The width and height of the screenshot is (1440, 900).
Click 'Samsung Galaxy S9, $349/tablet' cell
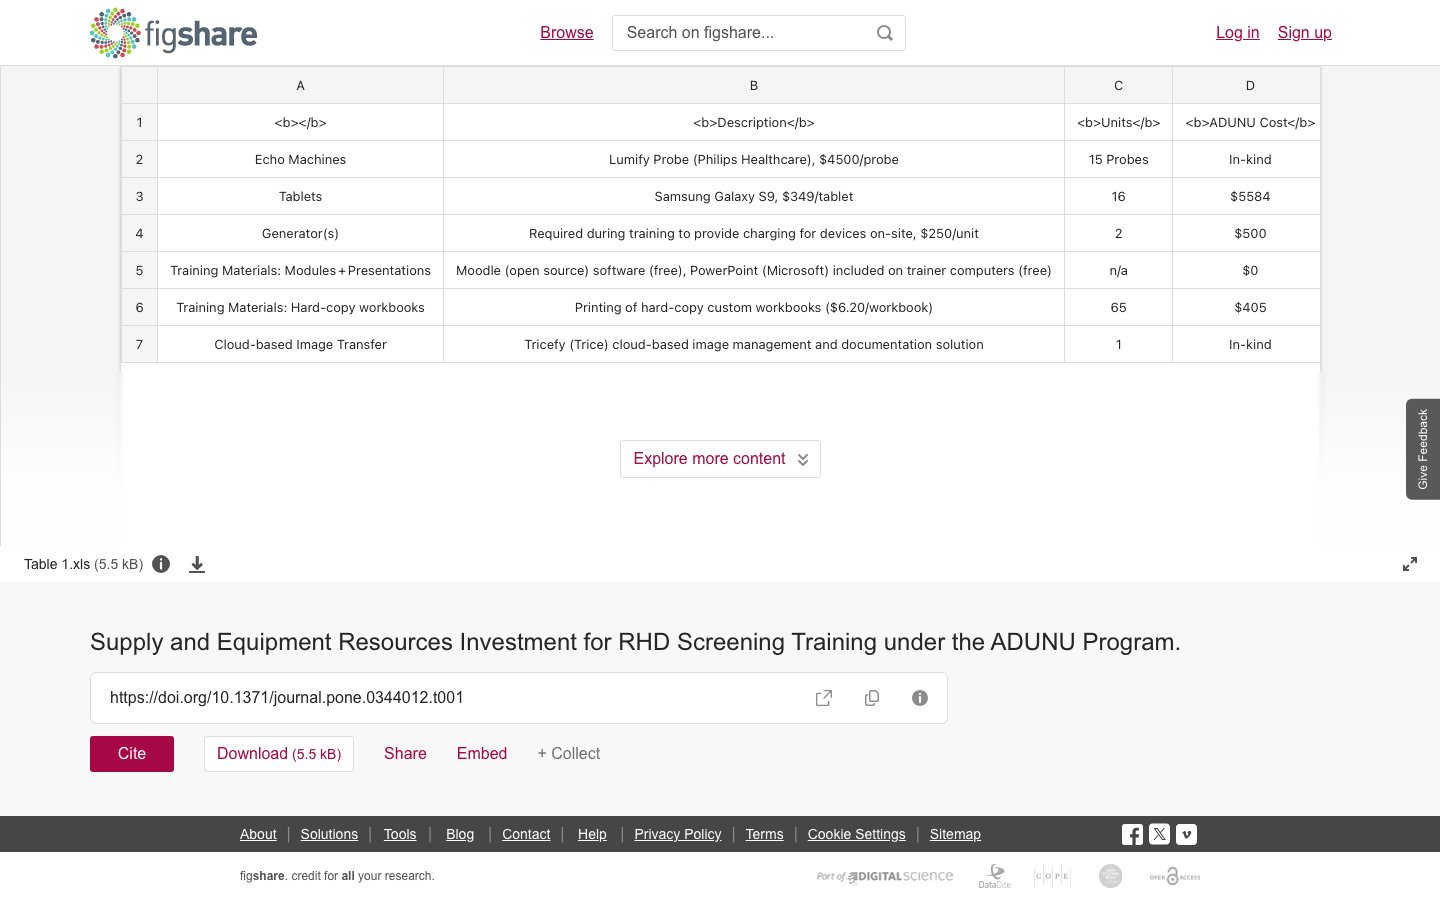point(754,197)
